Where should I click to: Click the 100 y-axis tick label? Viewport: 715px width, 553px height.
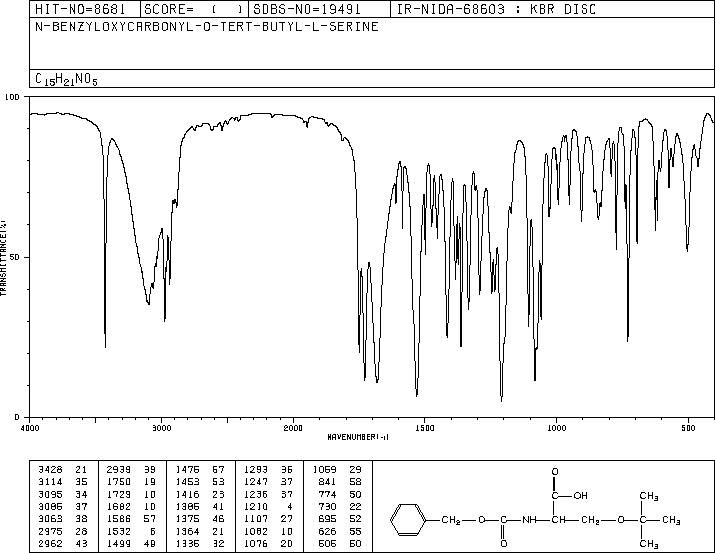12,97
